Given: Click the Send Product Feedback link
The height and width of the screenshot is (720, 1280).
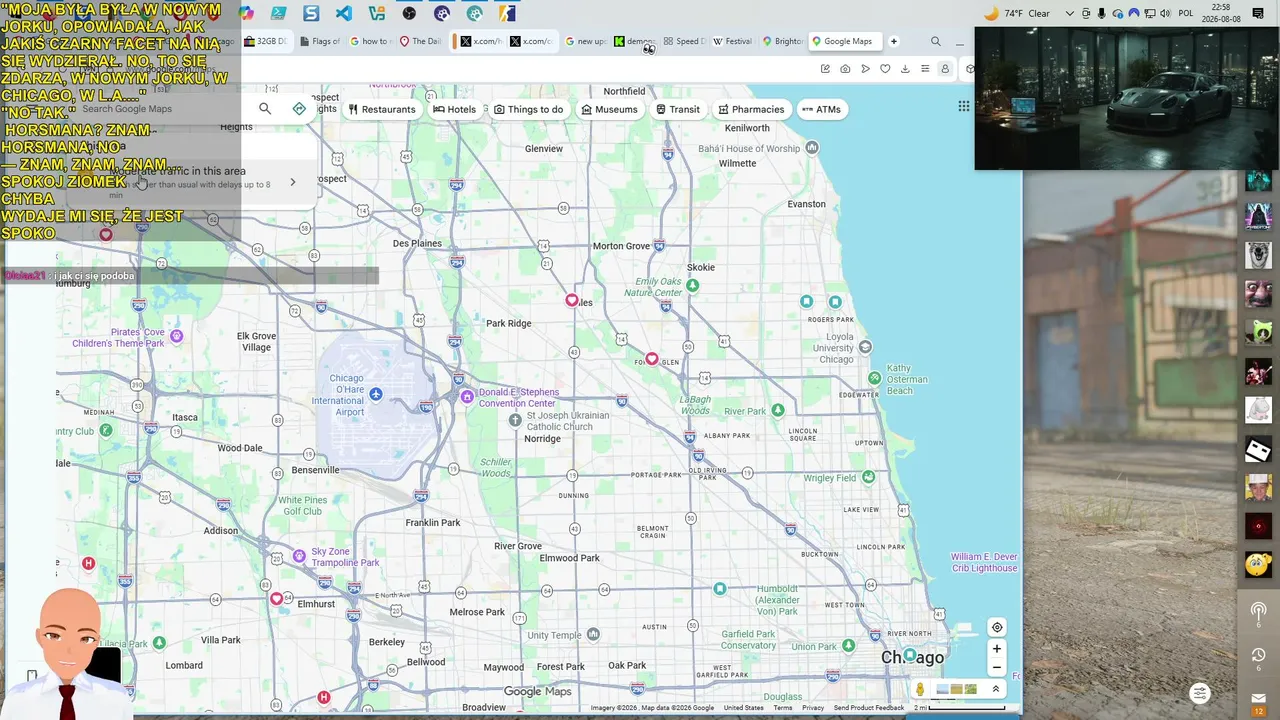Looking at the screenshot, I should coord(869,708).
